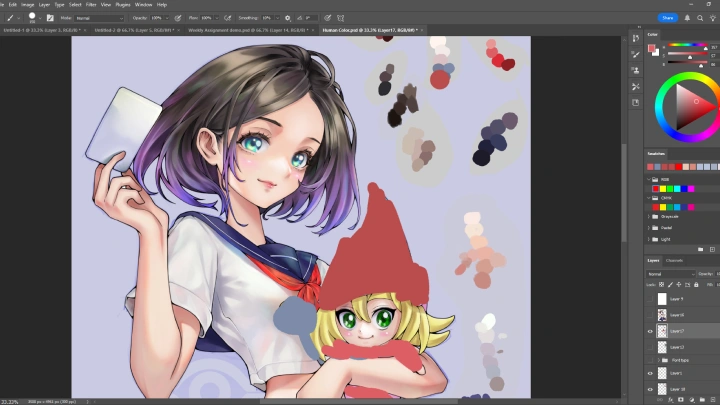The image size is (720, 405).
Task: Open the search magnifier icon
Action: (700, 18)
